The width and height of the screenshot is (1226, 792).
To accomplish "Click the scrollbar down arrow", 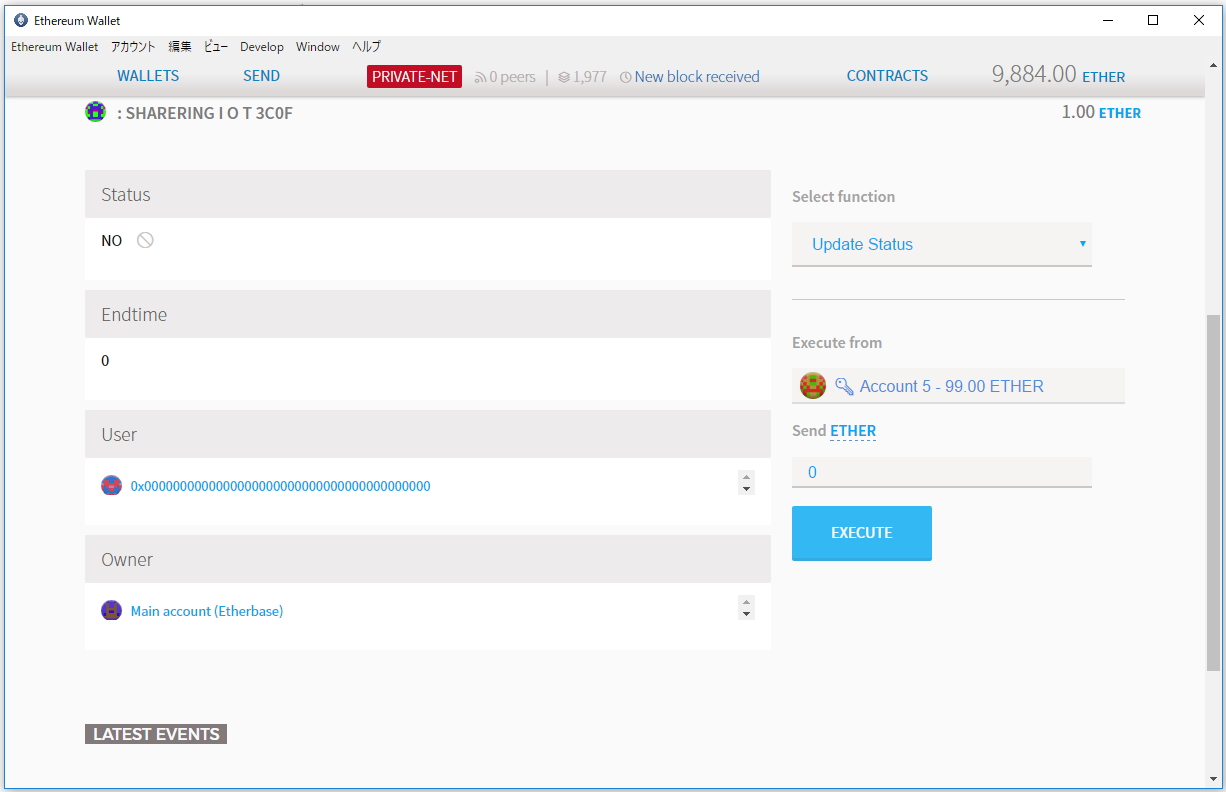I will [x=1214, y=779].
